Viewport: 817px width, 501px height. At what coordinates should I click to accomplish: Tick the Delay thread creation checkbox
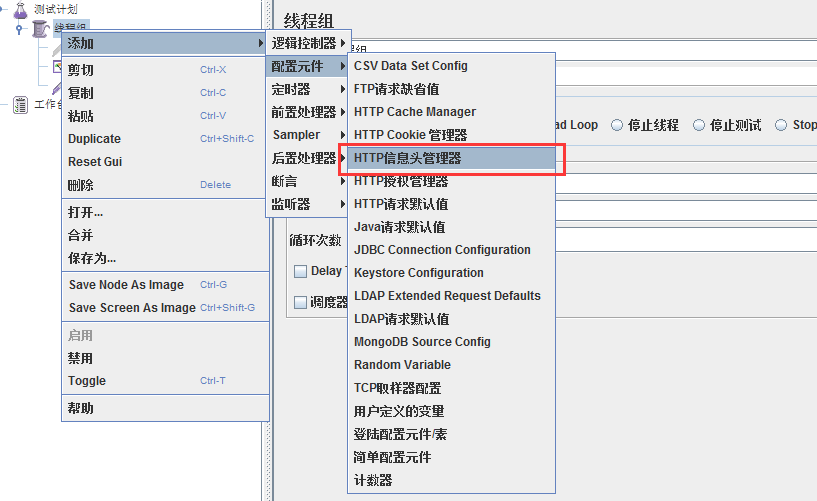click(300, 271)
